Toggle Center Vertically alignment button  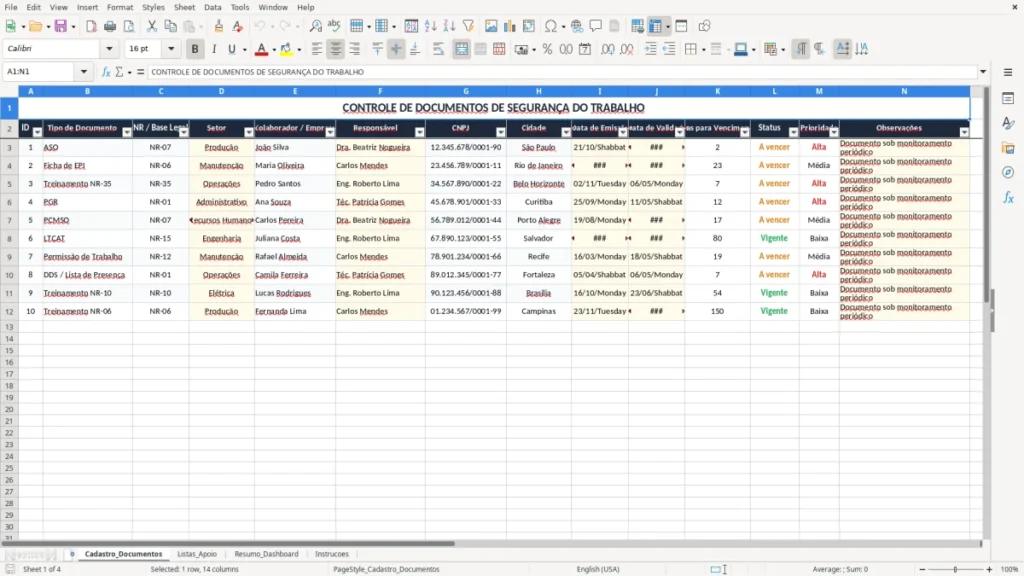point(396,49)
